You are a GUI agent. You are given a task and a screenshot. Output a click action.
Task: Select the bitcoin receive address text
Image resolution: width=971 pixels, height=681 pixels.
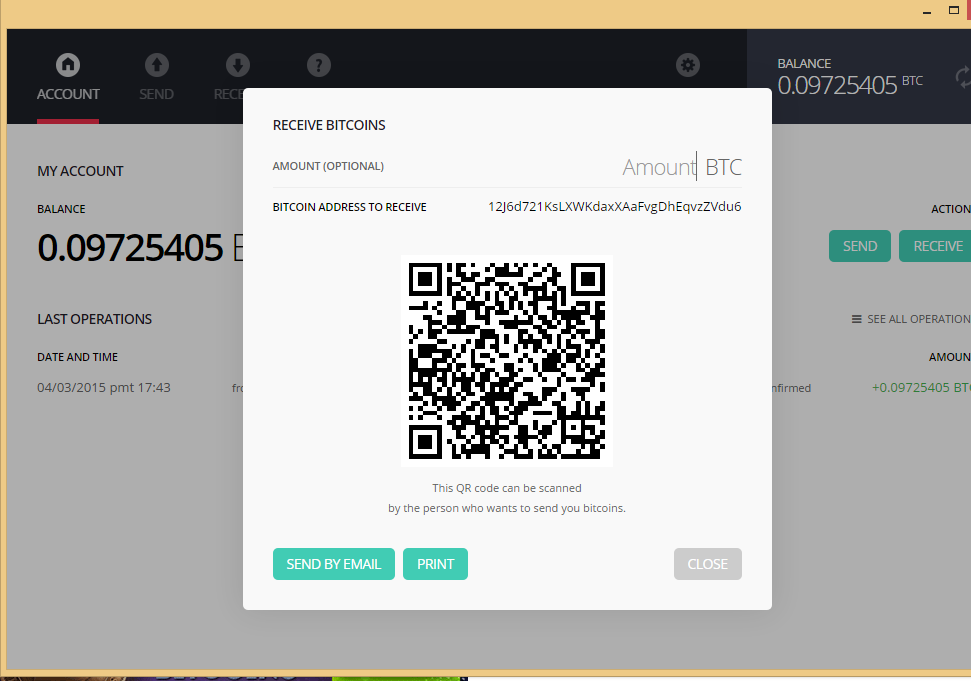614,207
